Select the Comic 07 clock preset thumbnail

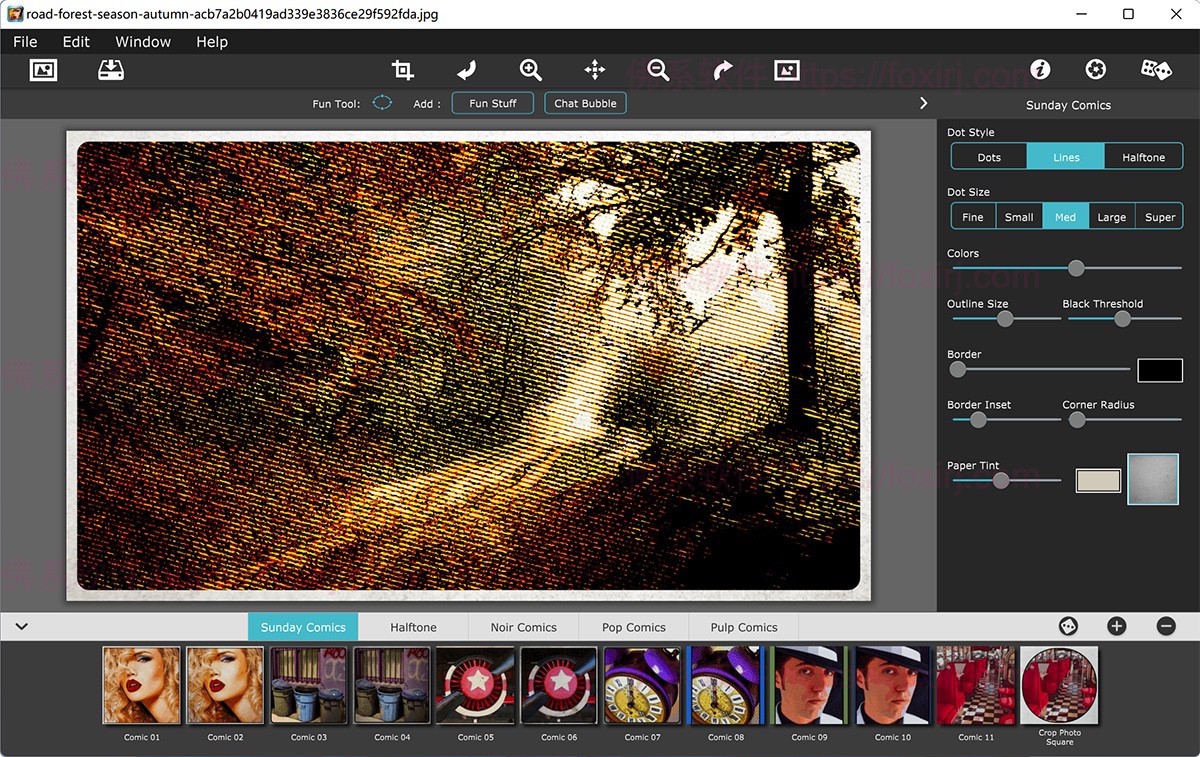click(x=642, y=685)
